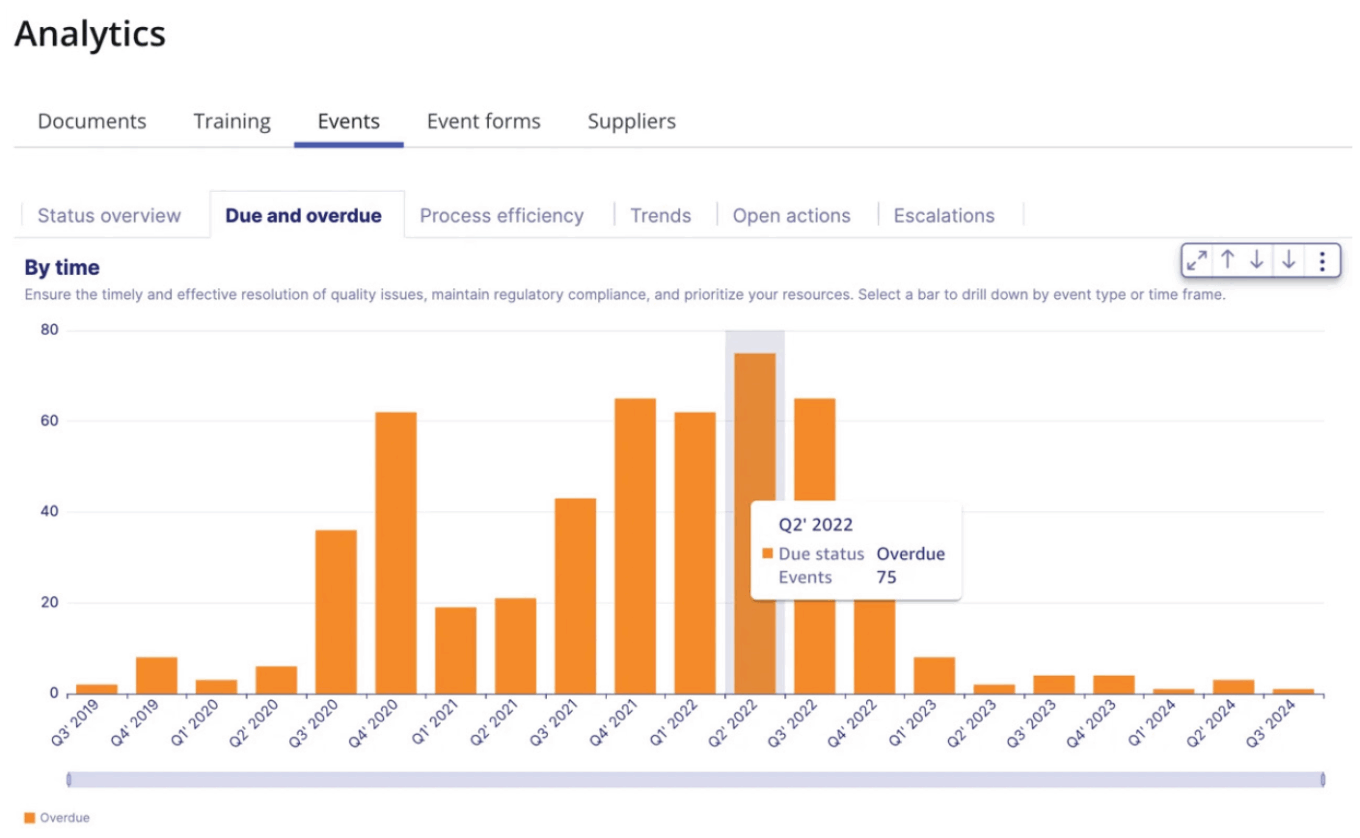Select the Q4' 2020 bar in the chart
The height and width of the screenshot is (838, 1360).
coord(397,550)
